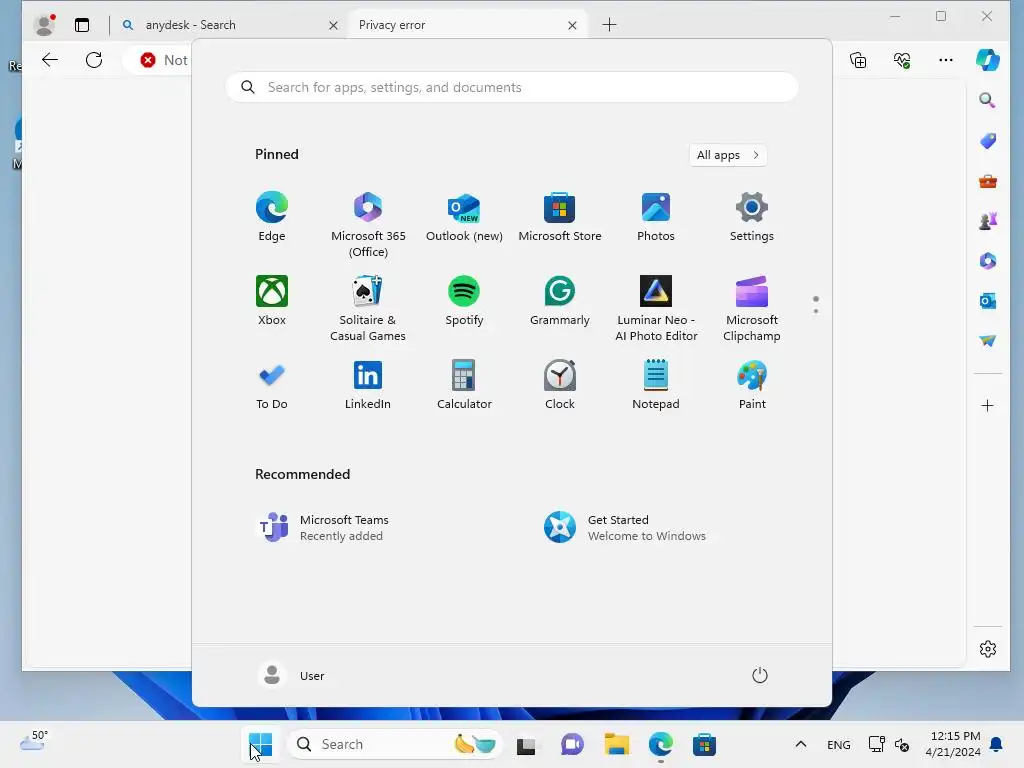The image size is (1024, 768).
Task: Open Settings from Start menu
Action: (752, 217)
